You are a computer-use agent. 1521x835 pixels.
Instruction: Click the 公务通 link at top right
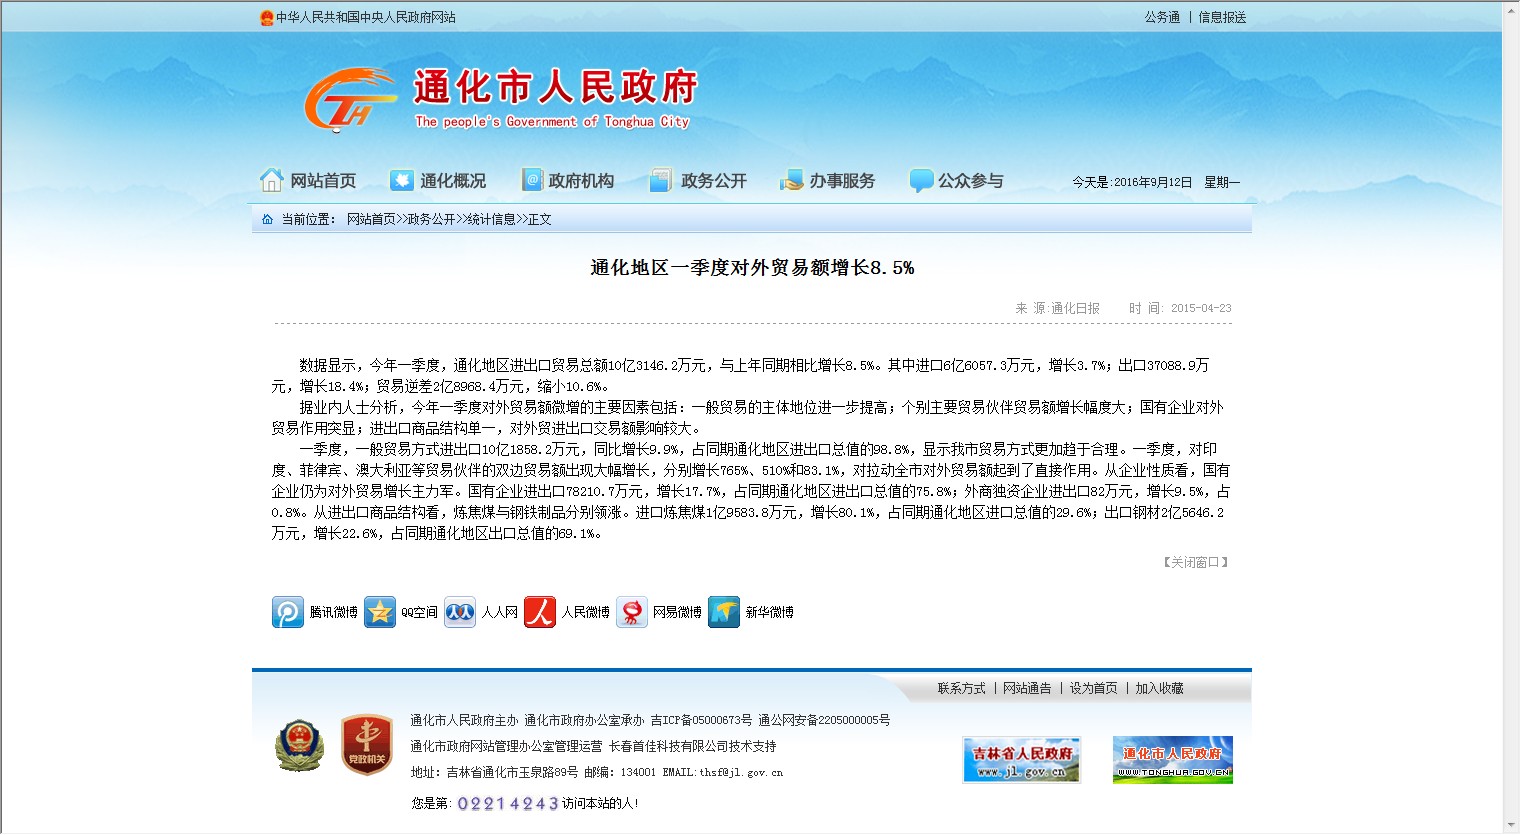pyautogui.click(x=1162, y=18)
